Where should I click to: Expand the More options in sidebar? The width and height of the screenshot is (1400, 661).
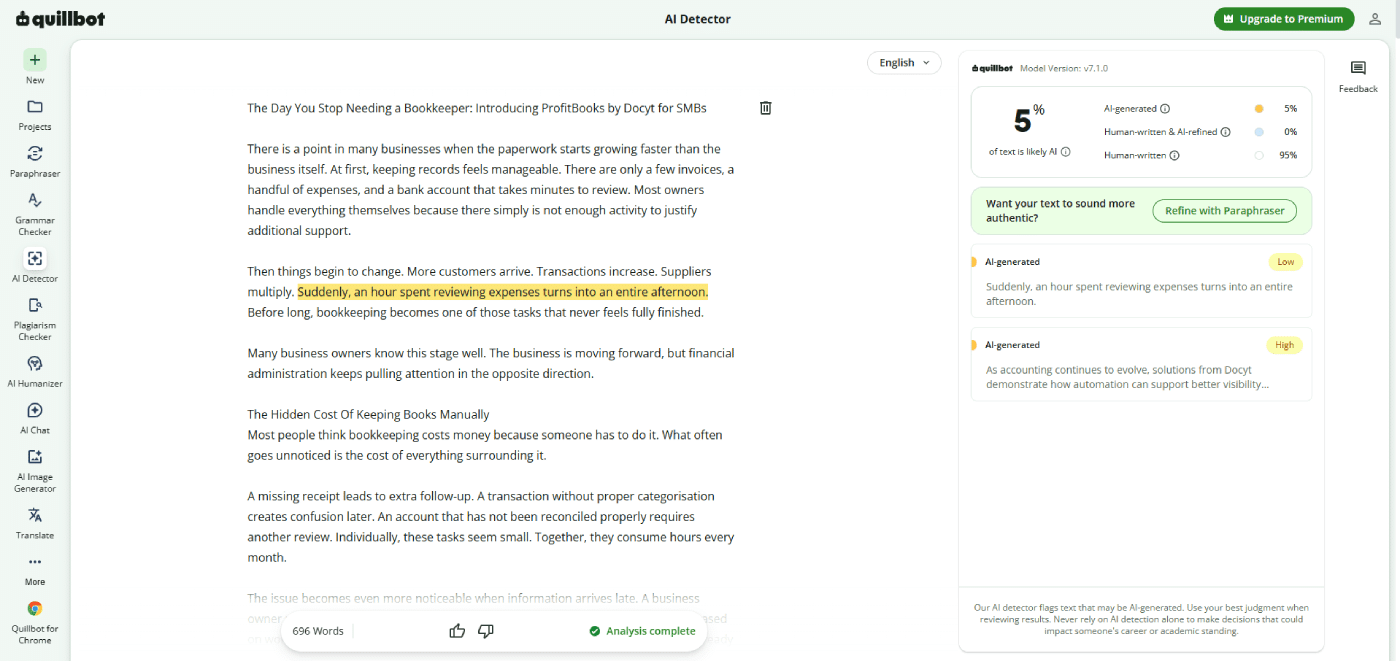tap(35, 570)
